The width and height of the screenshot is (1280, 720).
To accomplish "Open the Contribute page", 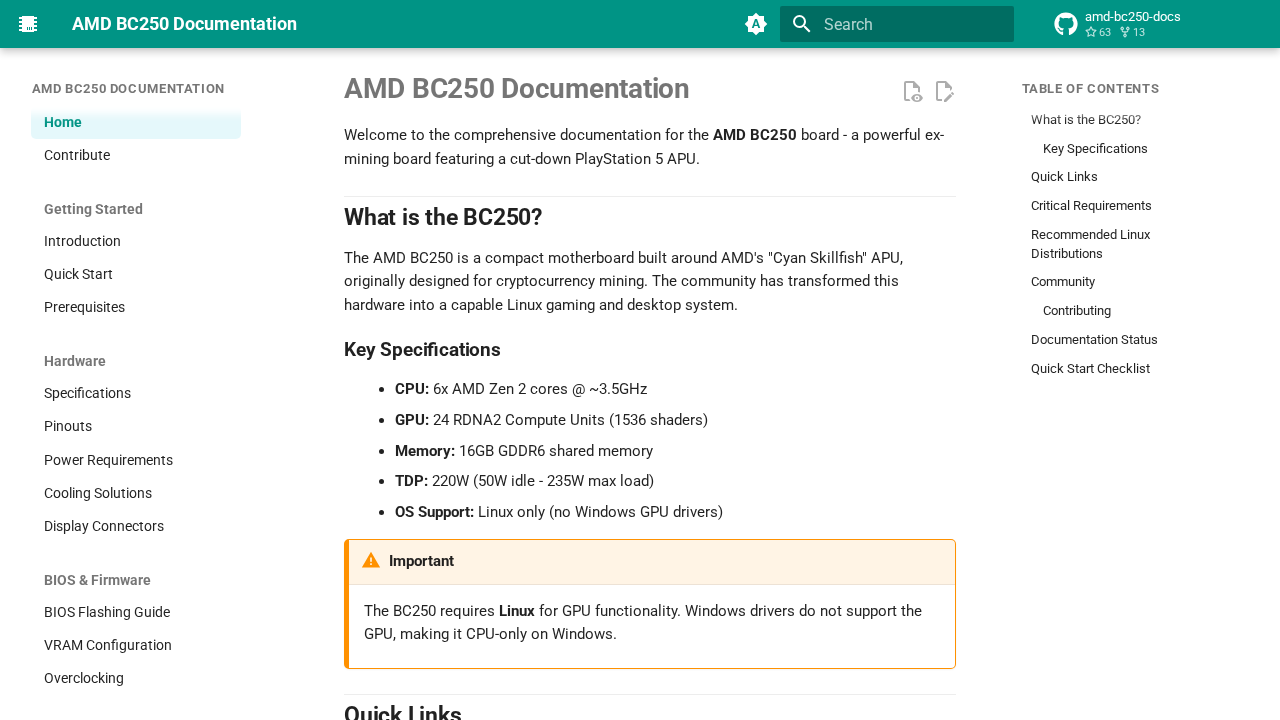I will click(77, 155).
